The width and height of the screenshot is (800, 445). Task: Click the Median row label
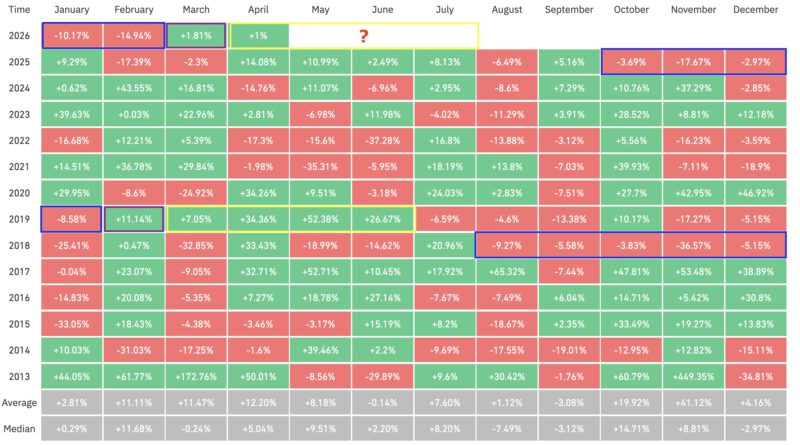click(x=19, y=428)
